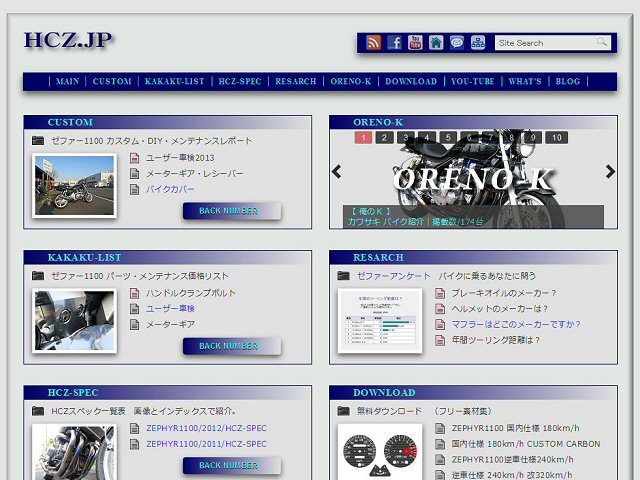This screenshot has height=480, width=640.
Task: Open ブレーキオイルのメーカー？ survey
Action: [504, 293]
